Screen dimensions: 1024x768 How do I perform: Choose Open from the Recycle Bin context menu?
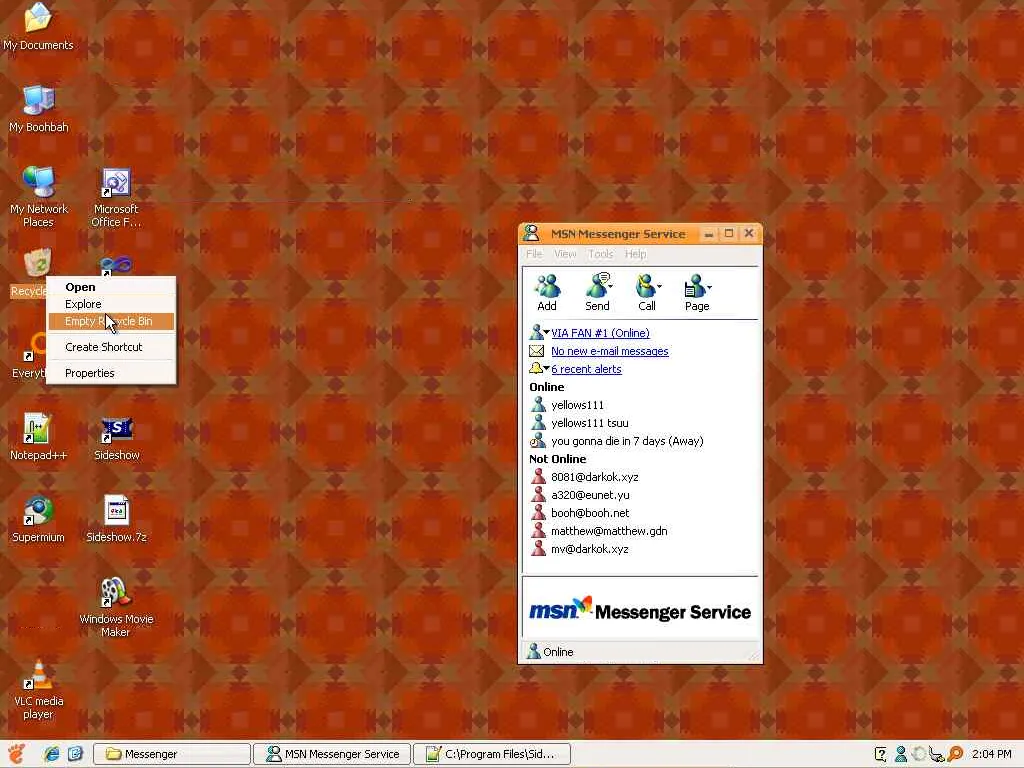pos(111,287)
